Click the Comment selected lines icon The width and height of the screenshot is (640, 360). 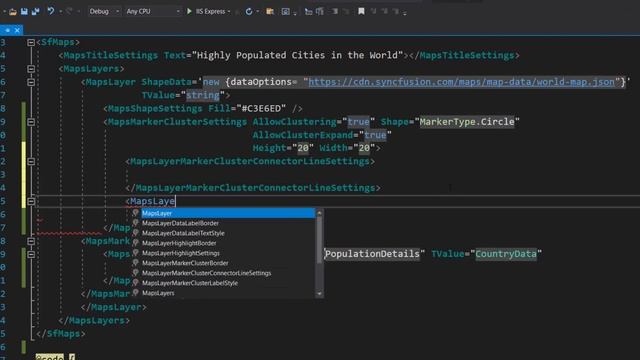(309, 11)
